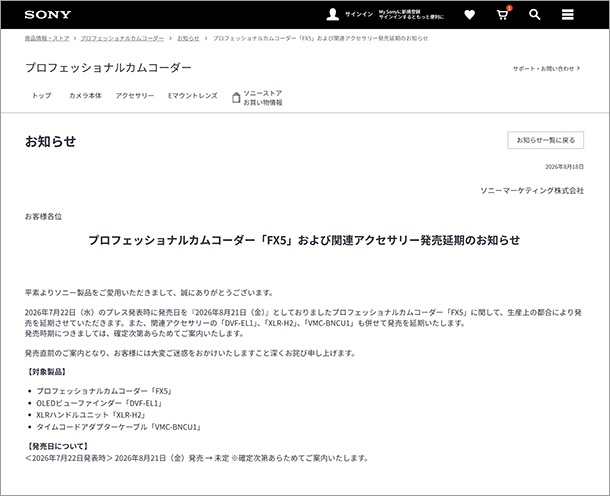Click list item タイムコードアダプターケーブル「VMC-BNCU1」

[x=119, y=427]
